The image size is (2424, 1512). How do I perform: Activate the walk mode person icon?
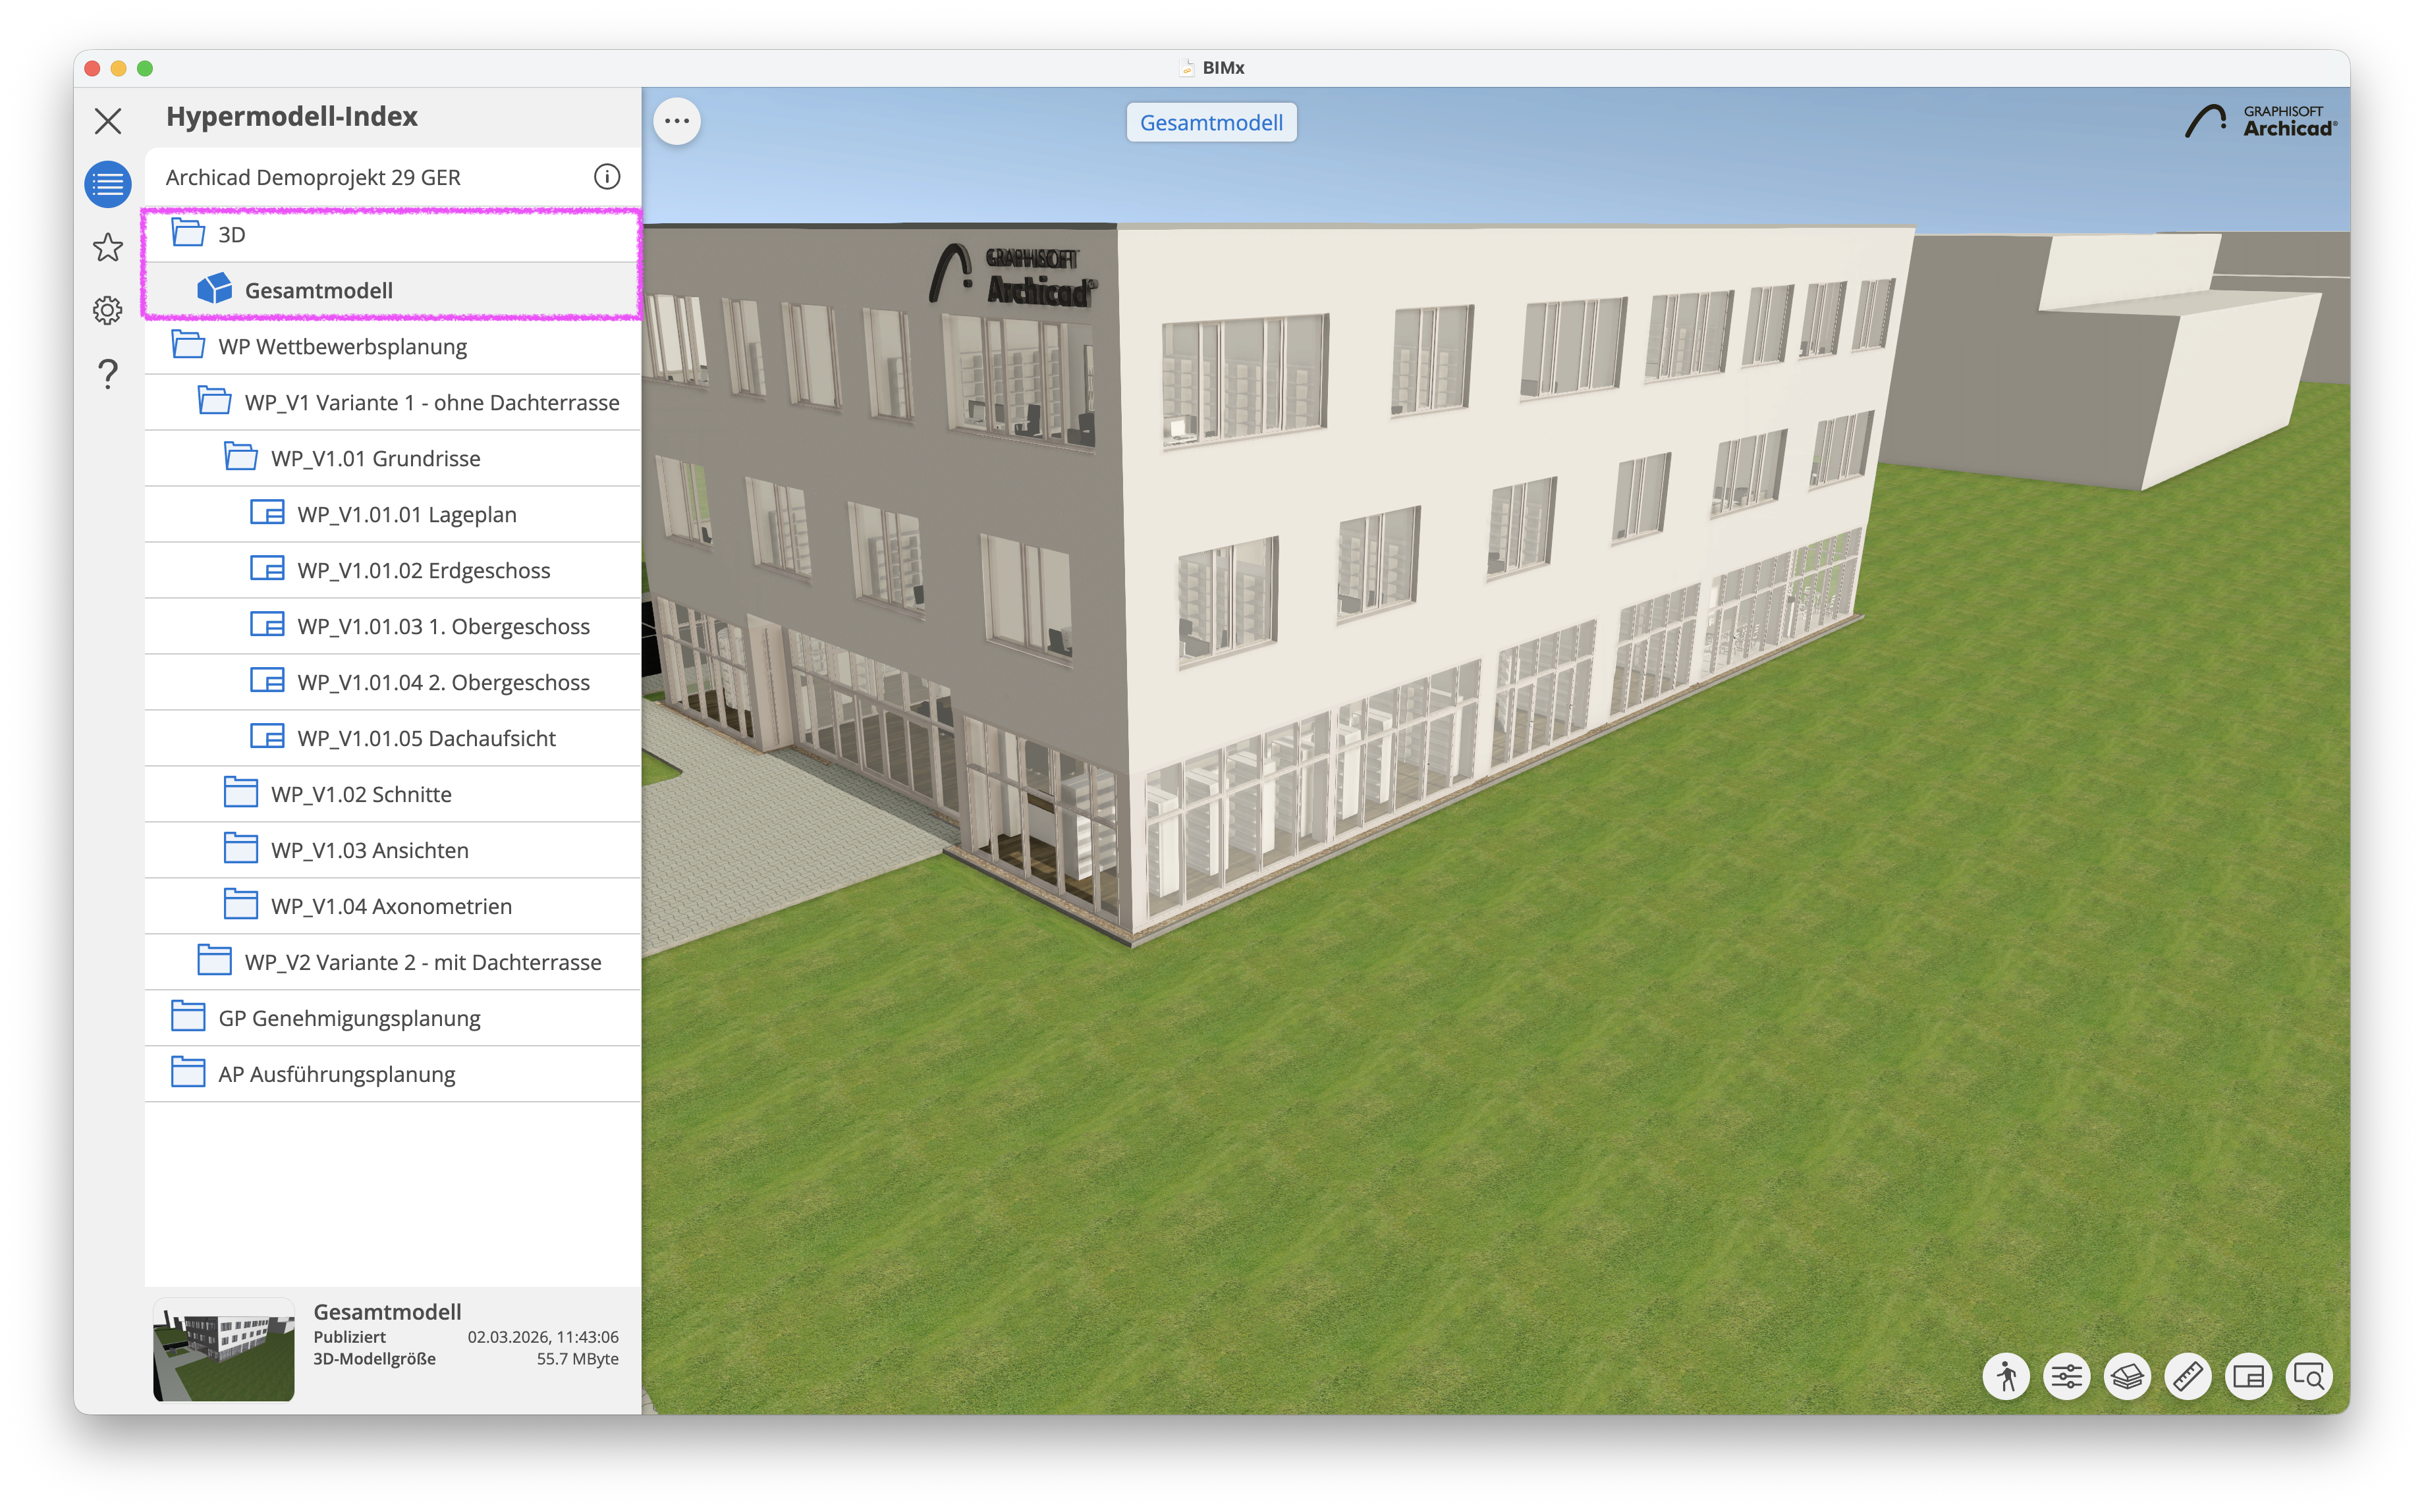point(2006,1377)
